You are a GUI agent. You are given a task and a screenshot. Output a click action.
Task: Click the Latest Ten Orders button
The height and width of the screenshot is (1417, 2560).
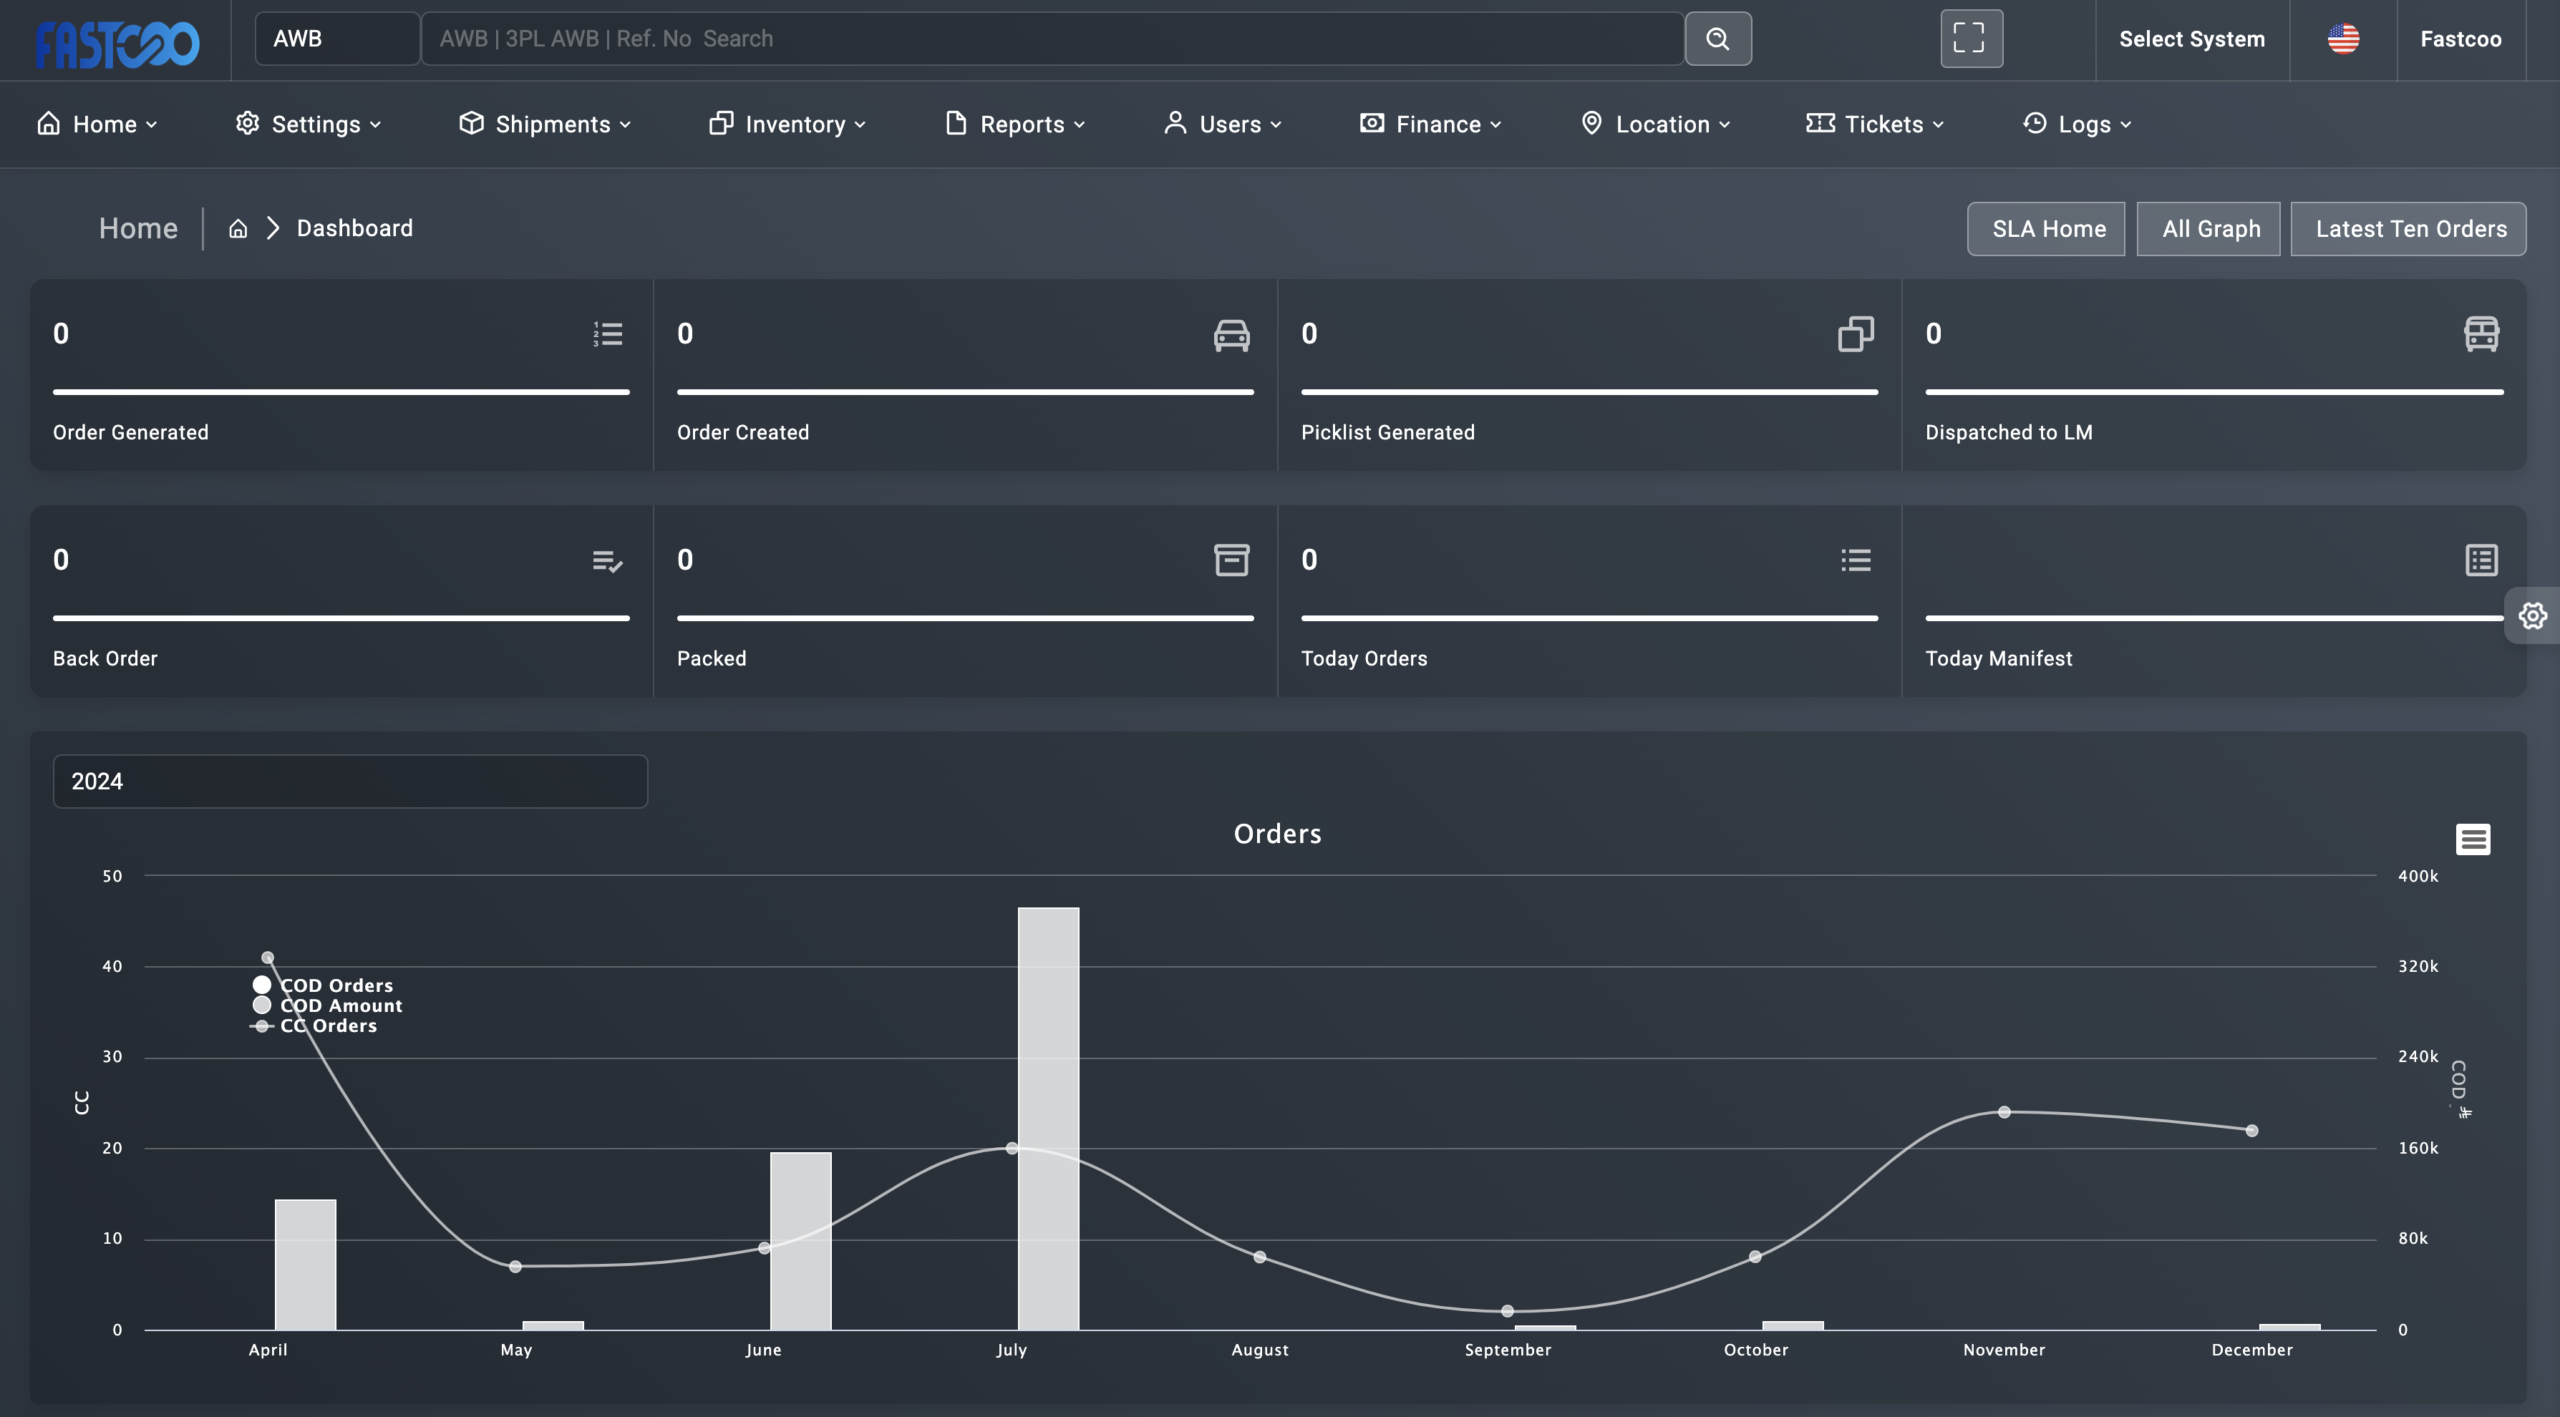(x=2408, y=229)
